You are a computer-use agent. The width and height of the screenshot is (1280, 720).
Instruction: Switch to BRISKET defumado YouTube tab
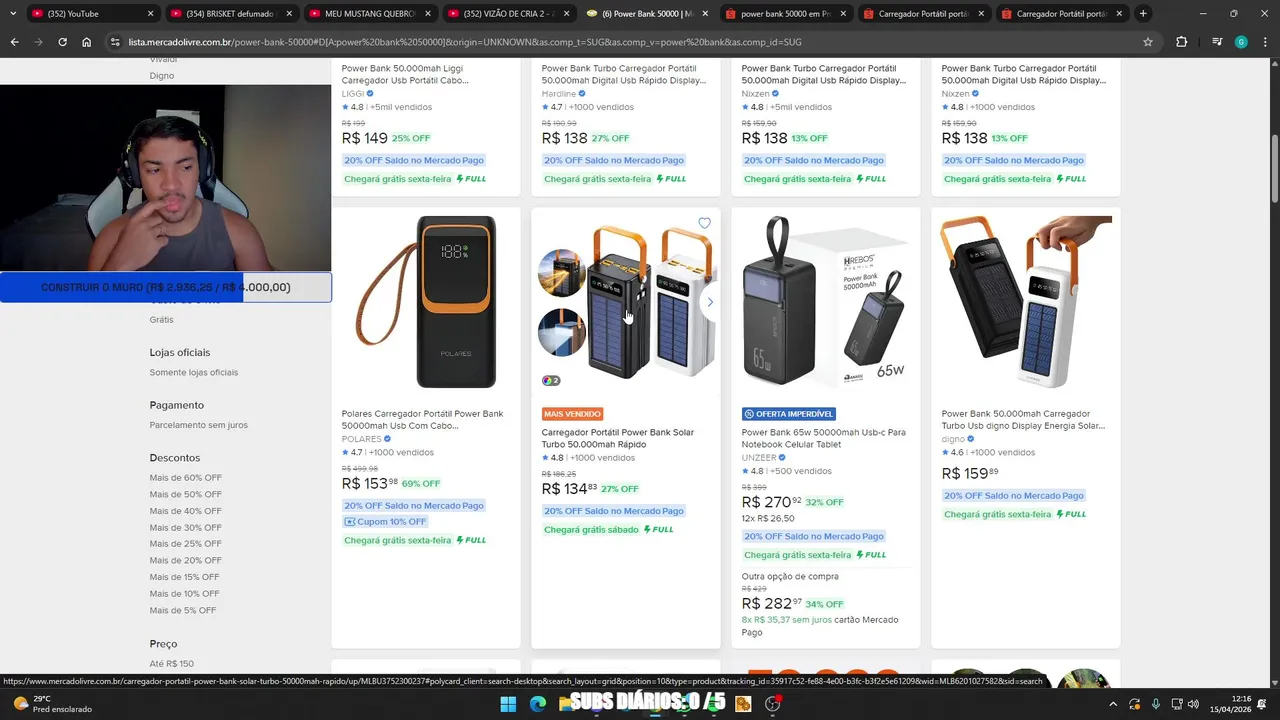point(228,14)
